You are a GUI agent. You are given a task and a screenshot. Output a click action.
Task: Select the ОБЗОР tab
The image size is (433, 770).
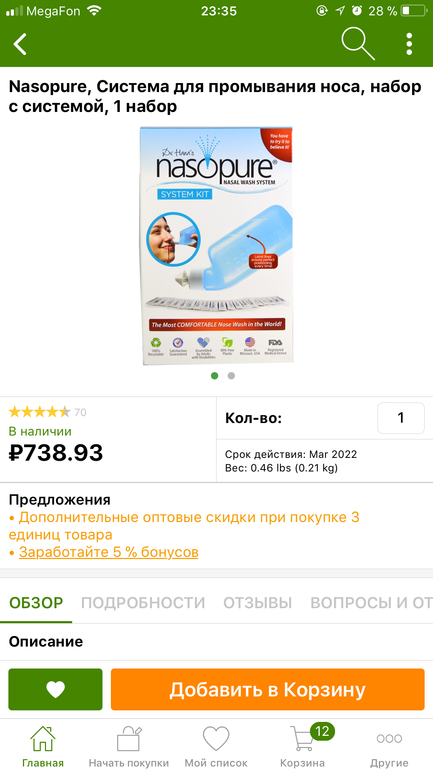tap(36, 603)
